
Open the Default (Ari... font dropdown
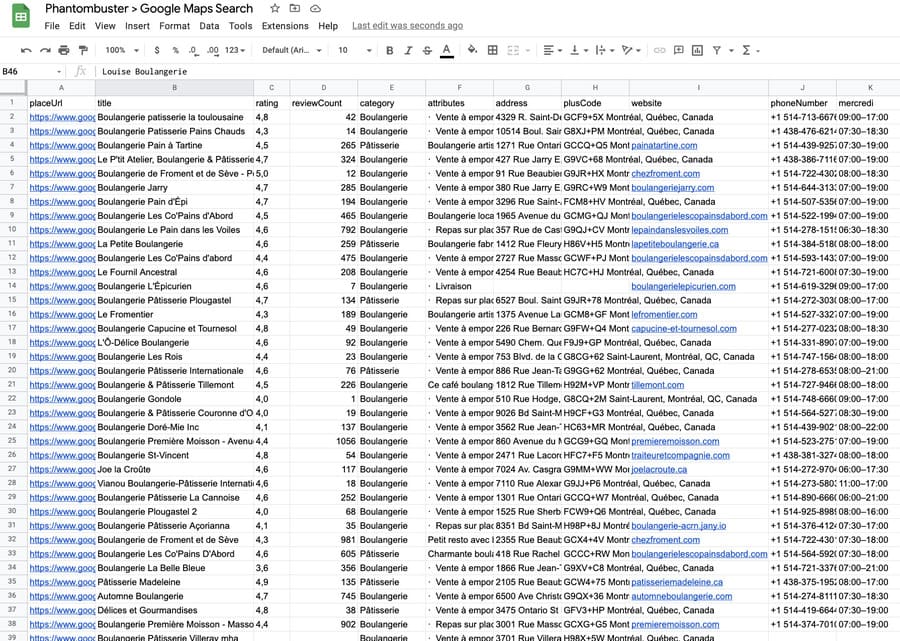(x=291, y=50)
